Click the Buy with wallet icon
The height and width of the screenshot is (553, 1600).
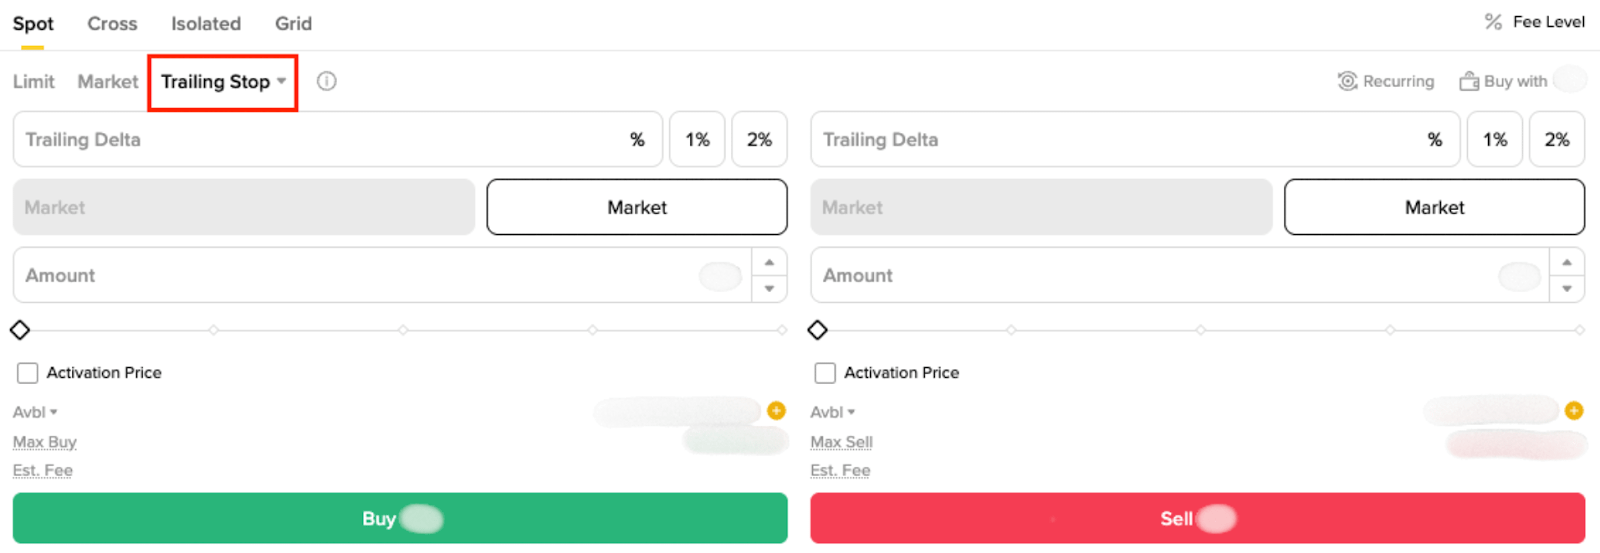pyautogui.click(x=1468, y=81)
